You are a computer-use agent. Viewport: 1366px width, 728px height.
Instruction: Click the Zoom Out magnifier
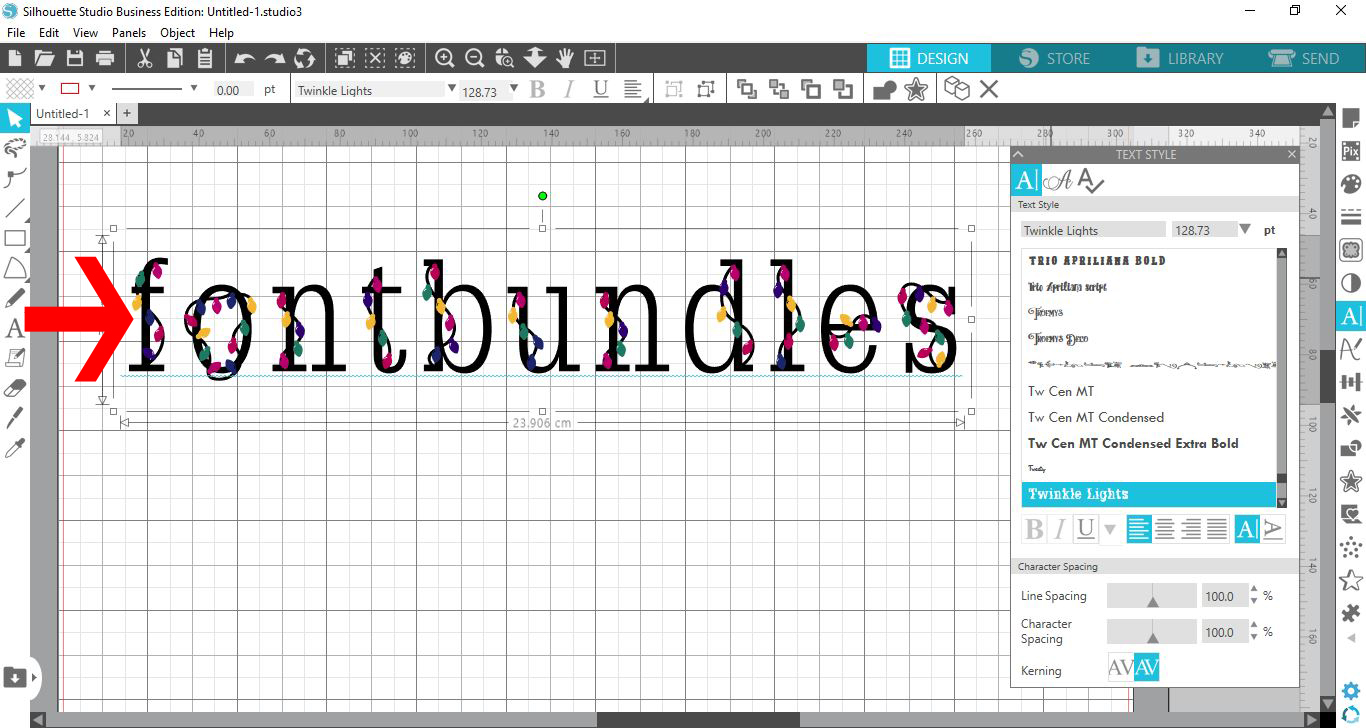point(475,58)
